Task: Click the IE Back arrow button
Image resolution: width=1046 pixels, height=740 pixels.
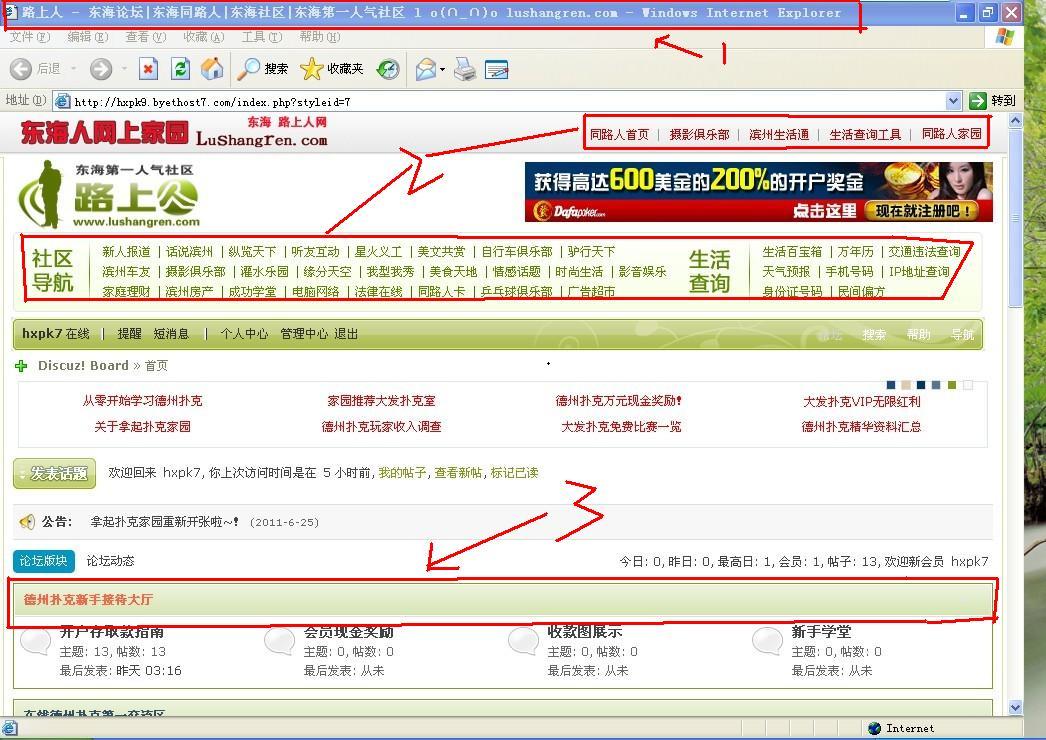Action: pos(21,69)
